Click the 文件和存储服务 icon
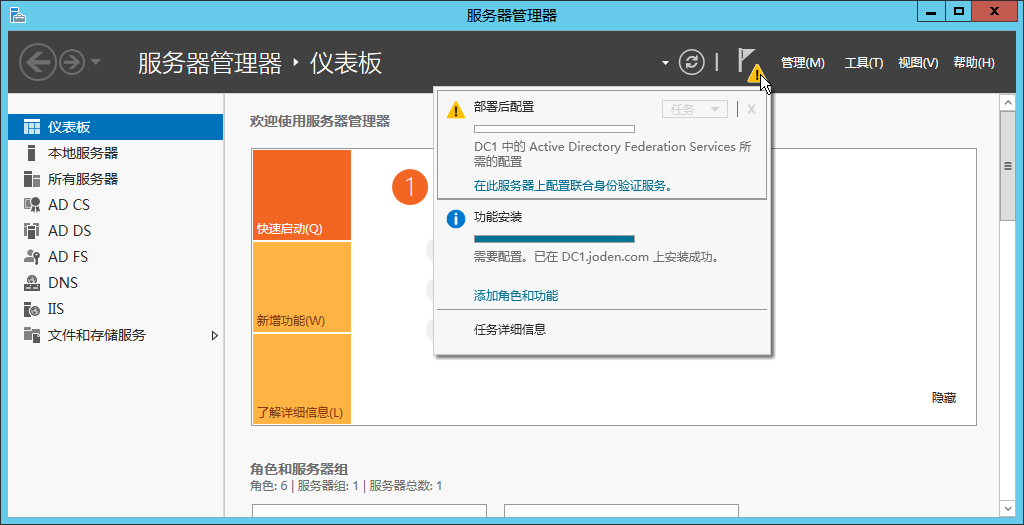The height and width of the screenshot is (525, 1024). tap(31, 336)
